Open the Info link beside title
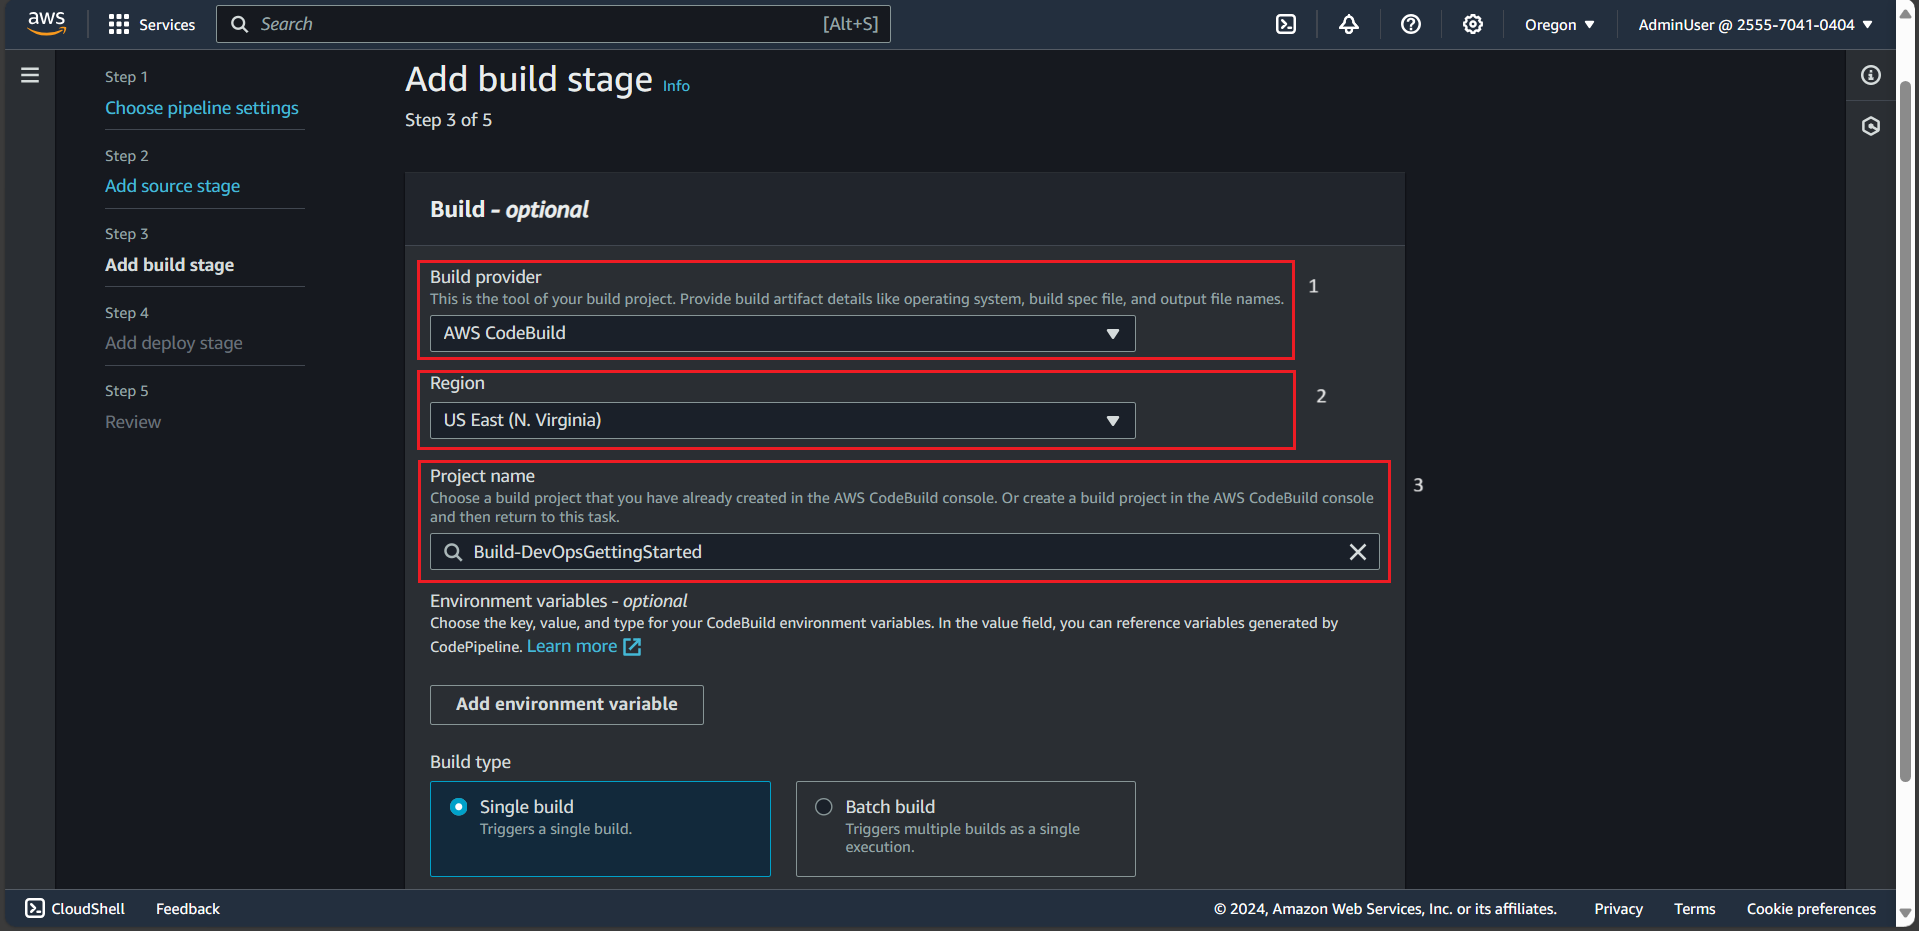Viewport: 1919px width, 931px height. click(676, 86)
